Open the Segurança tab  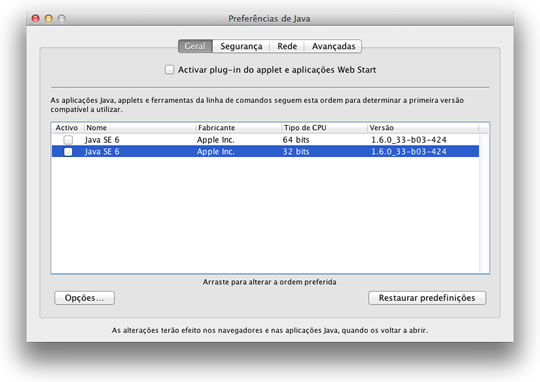click(x=241, y=46)
